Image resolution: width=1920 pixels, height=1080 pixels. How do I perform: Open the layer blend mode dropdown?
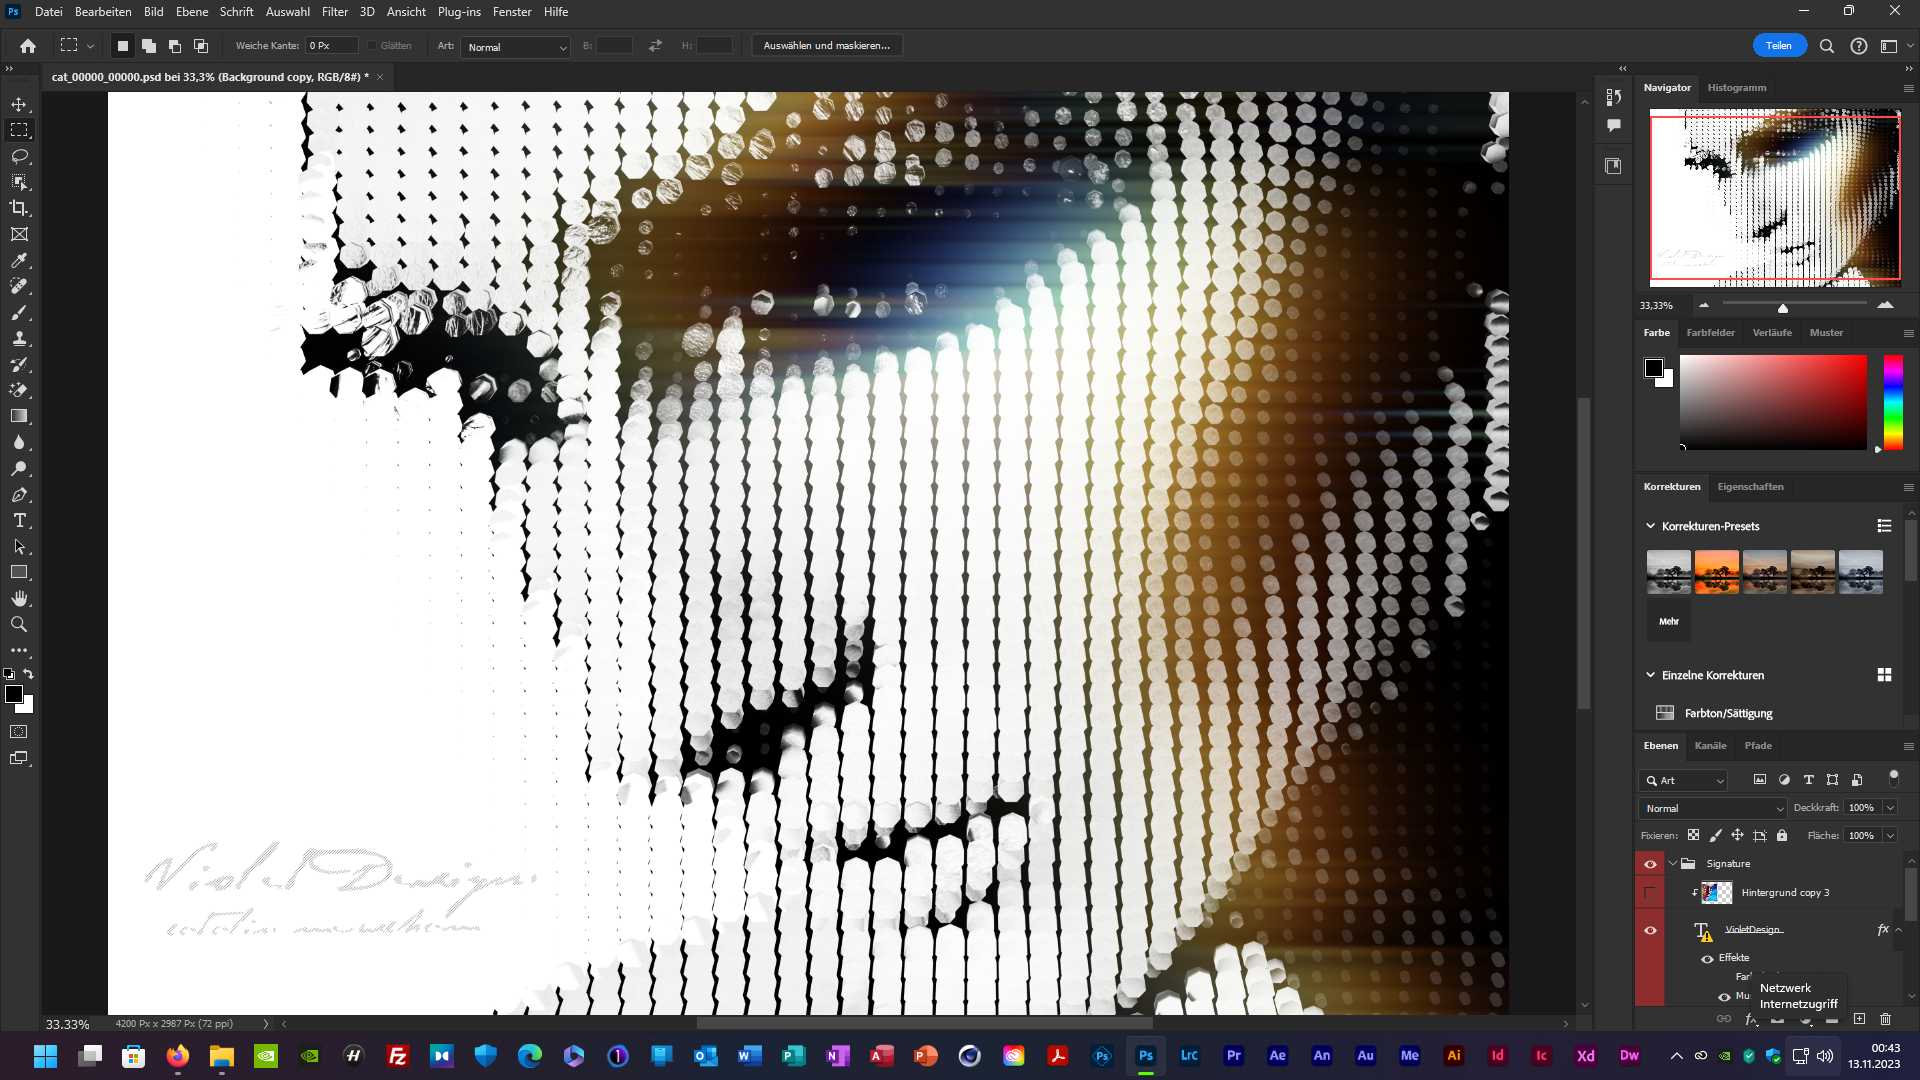1713,808
